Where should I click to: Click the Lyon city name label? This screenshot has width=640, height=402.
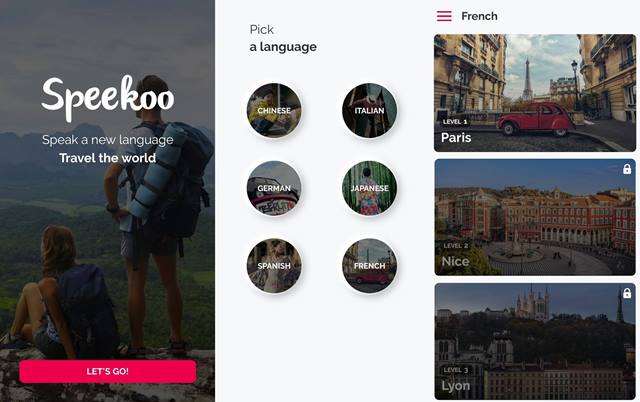pyautogui.click(x=456, y=386)
